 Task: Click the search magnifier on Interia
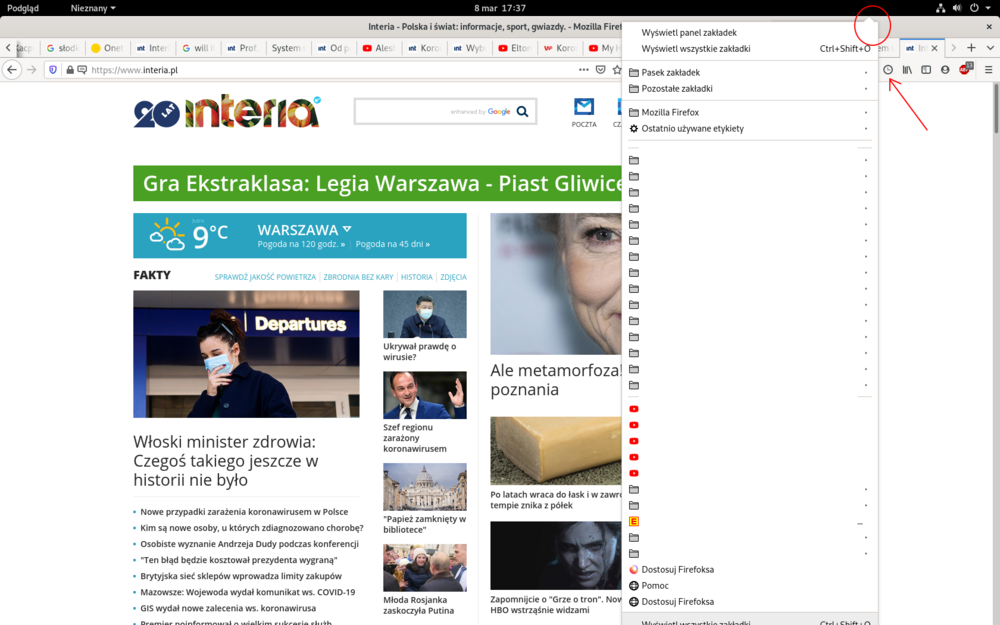tap(522, 112)
